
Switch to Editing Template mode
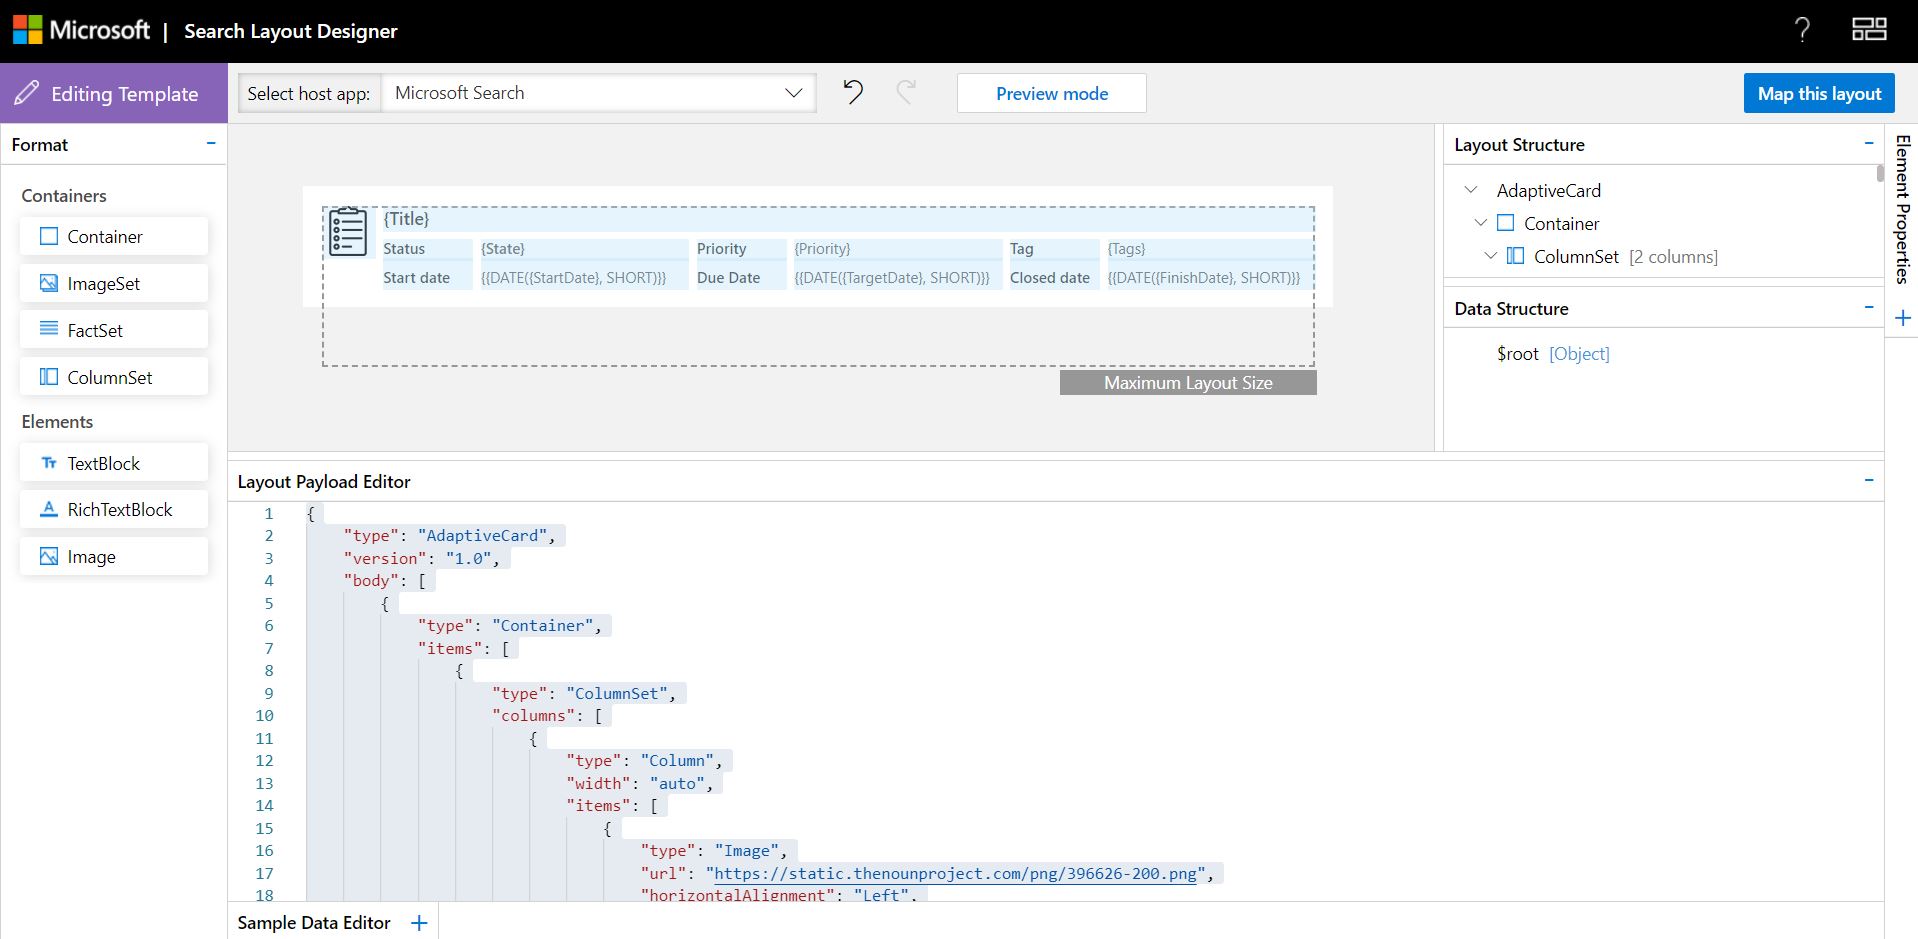[113, 93]
